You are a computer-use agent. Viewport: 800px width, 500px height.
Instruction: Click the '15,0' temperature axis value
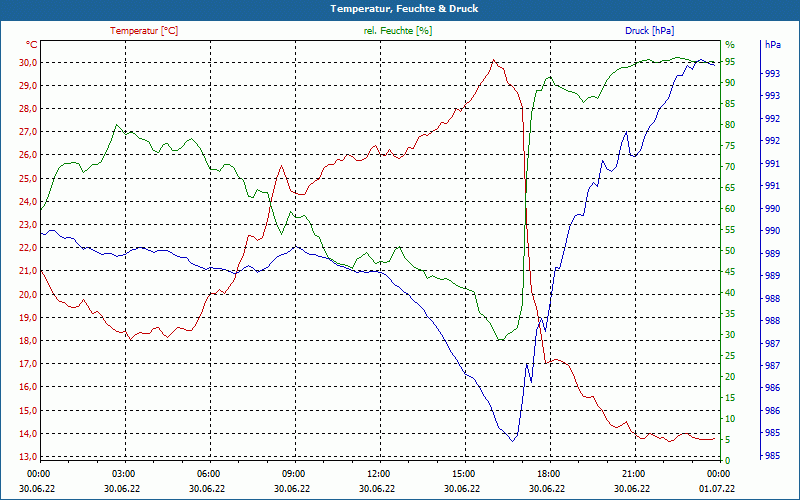tap(28, 410)
